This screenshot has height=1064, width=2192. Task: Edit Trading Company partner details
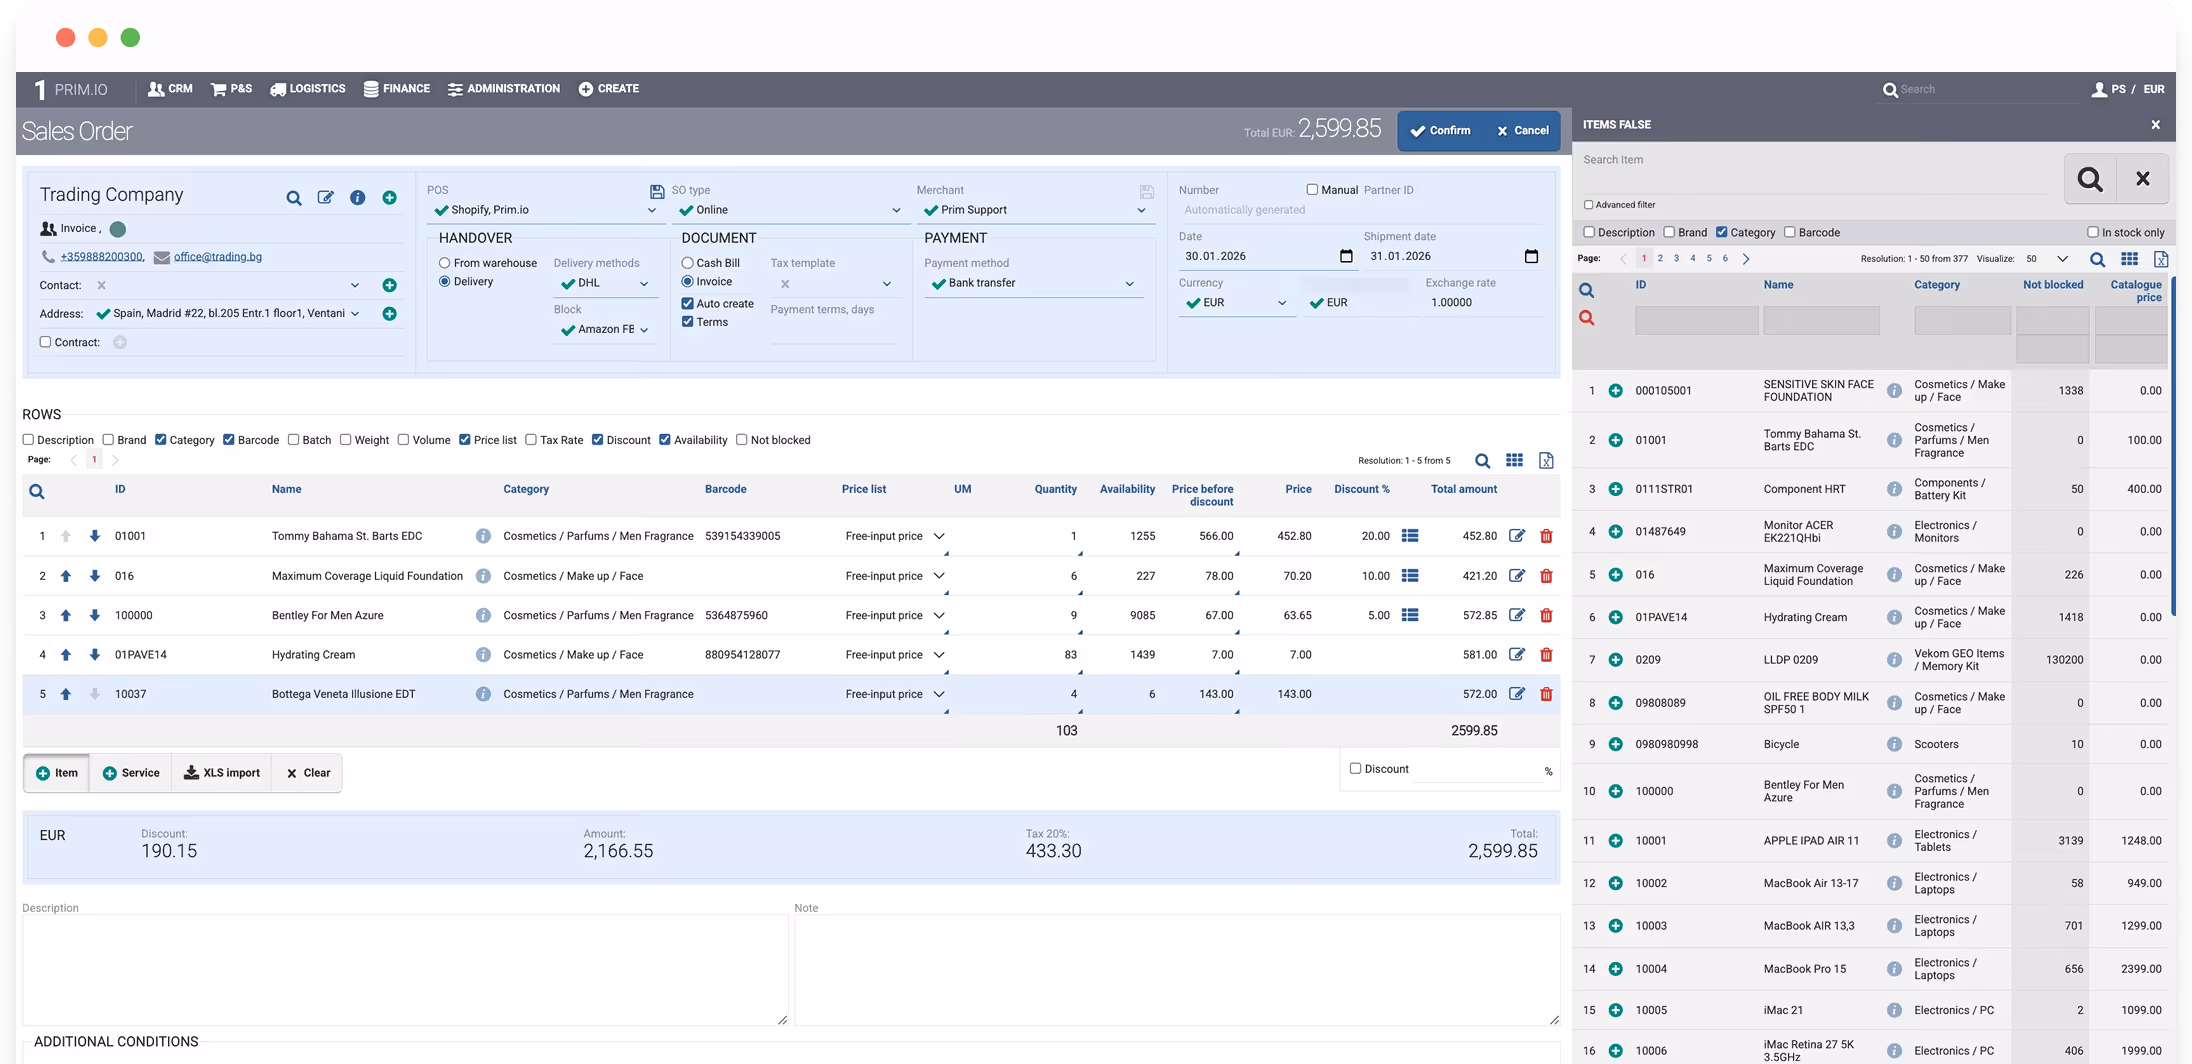[x=326, y=198]
